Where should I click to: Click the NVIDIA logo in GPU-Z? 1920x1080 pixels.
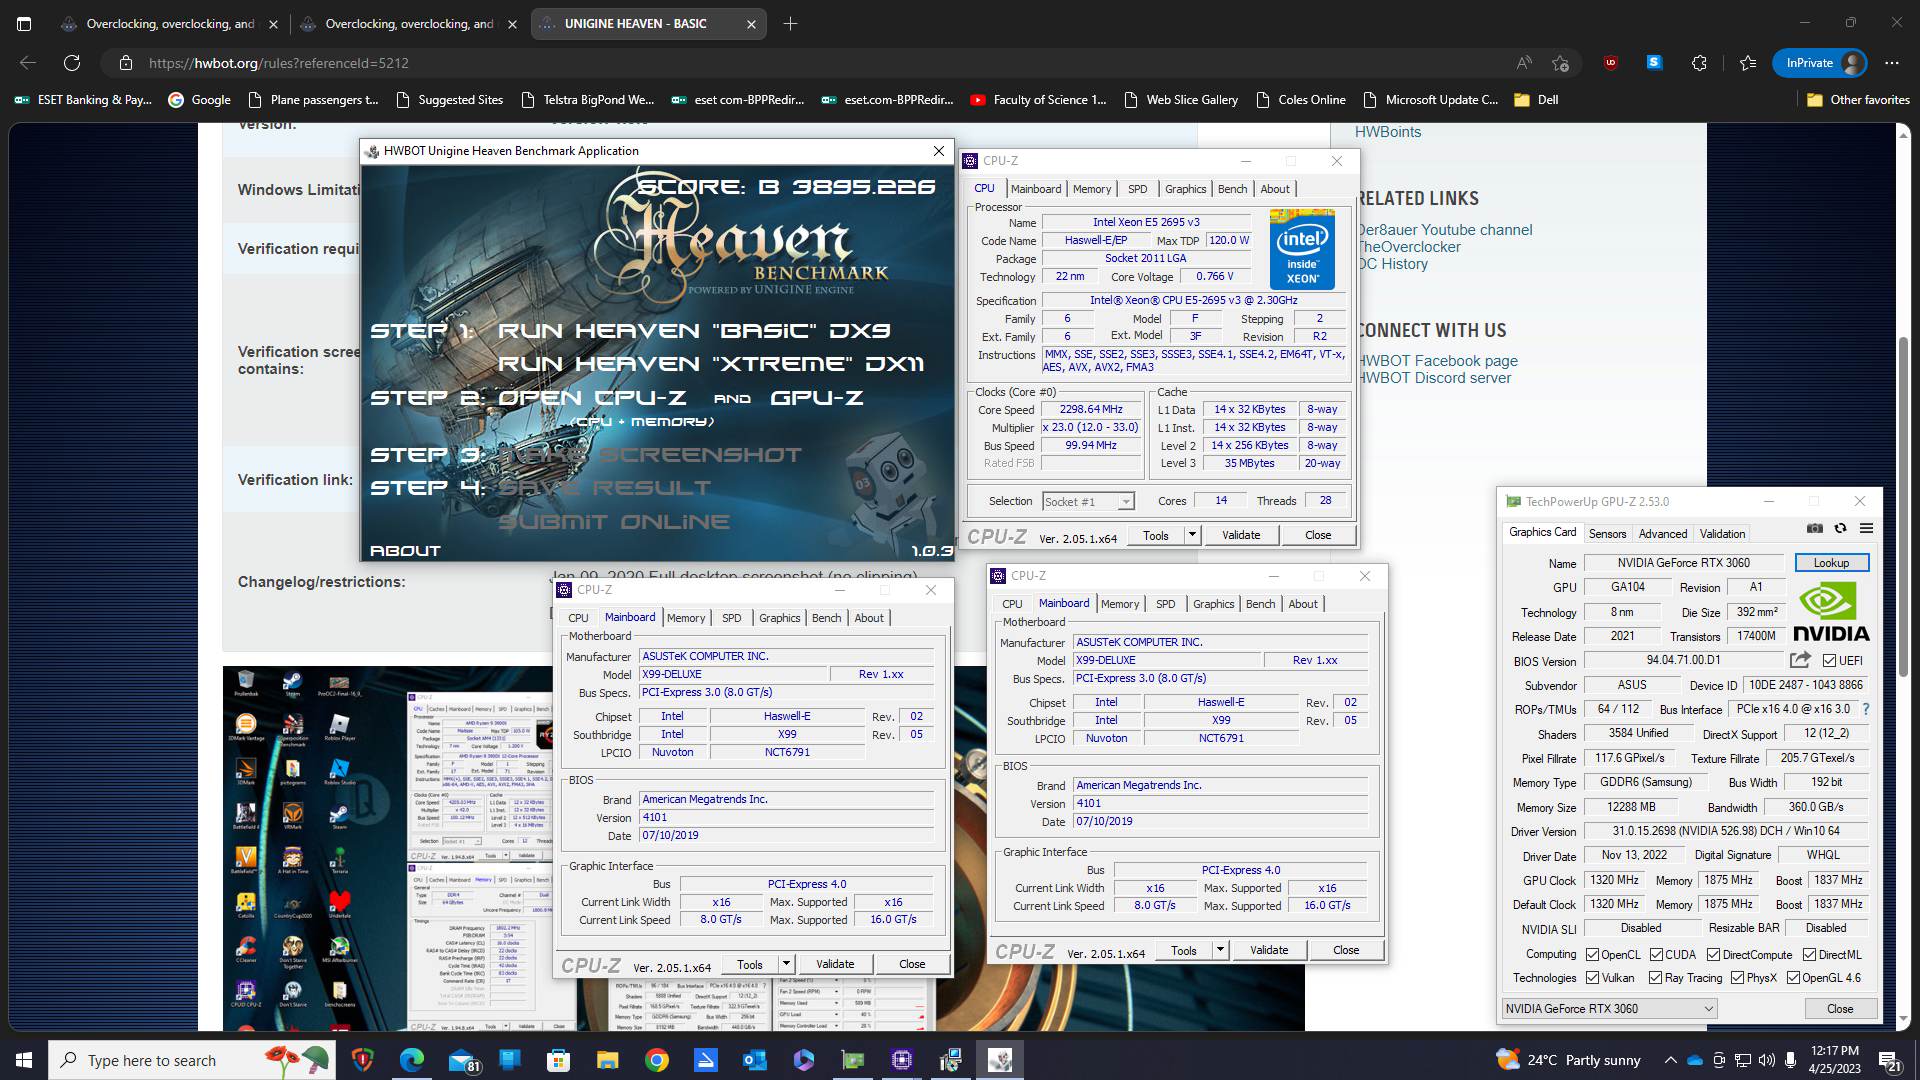click(1831, 612)
